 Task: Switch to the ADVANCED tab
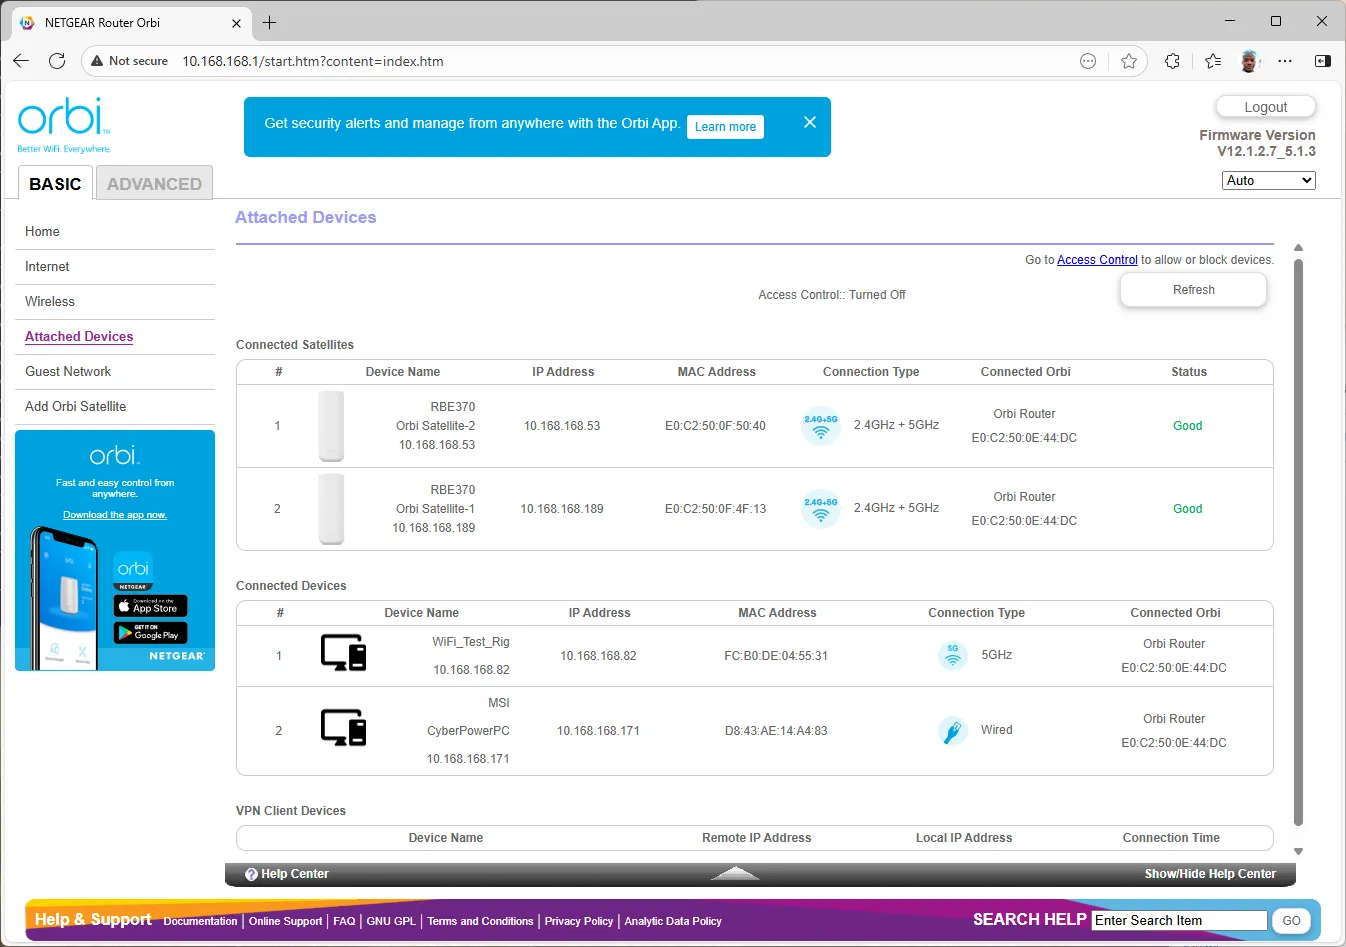tap(154, 184)
